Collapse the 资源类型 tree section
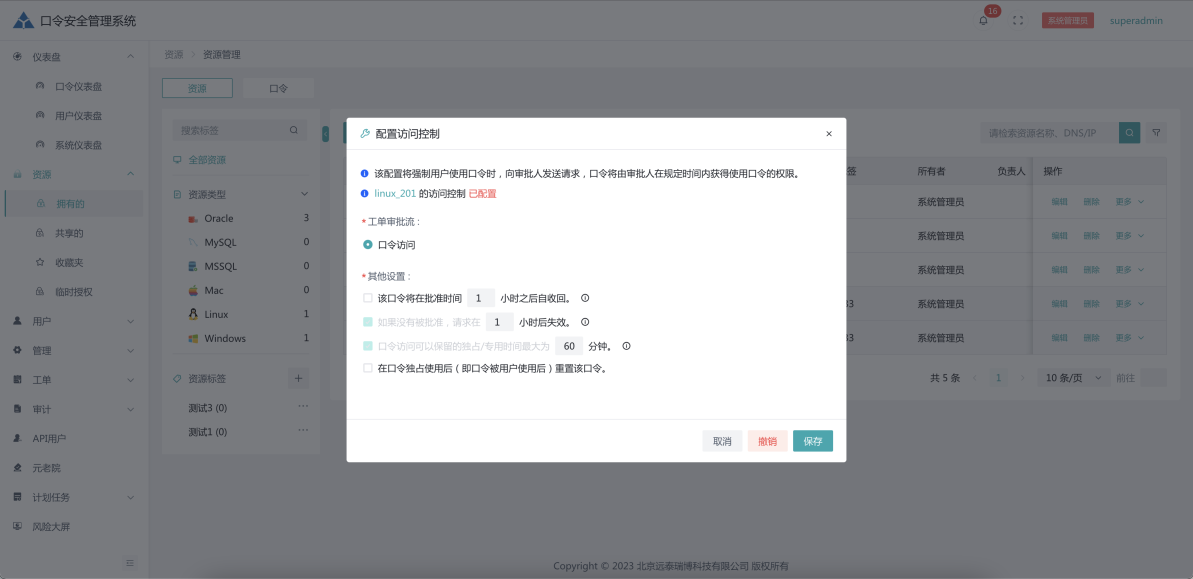The image size is (1193, 579). (305, 194)
